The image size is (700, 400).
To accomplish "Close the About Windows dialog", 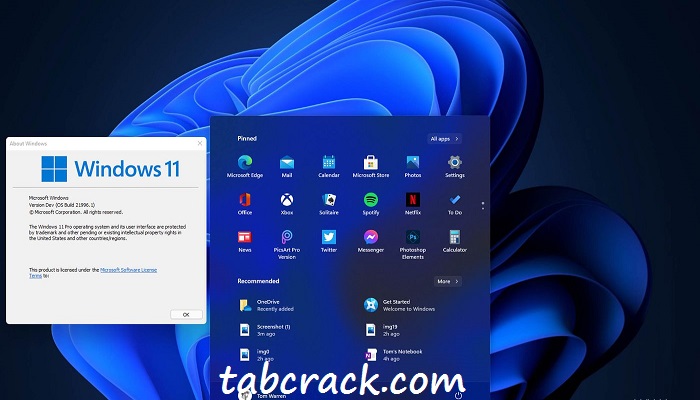I will point(200,143).
